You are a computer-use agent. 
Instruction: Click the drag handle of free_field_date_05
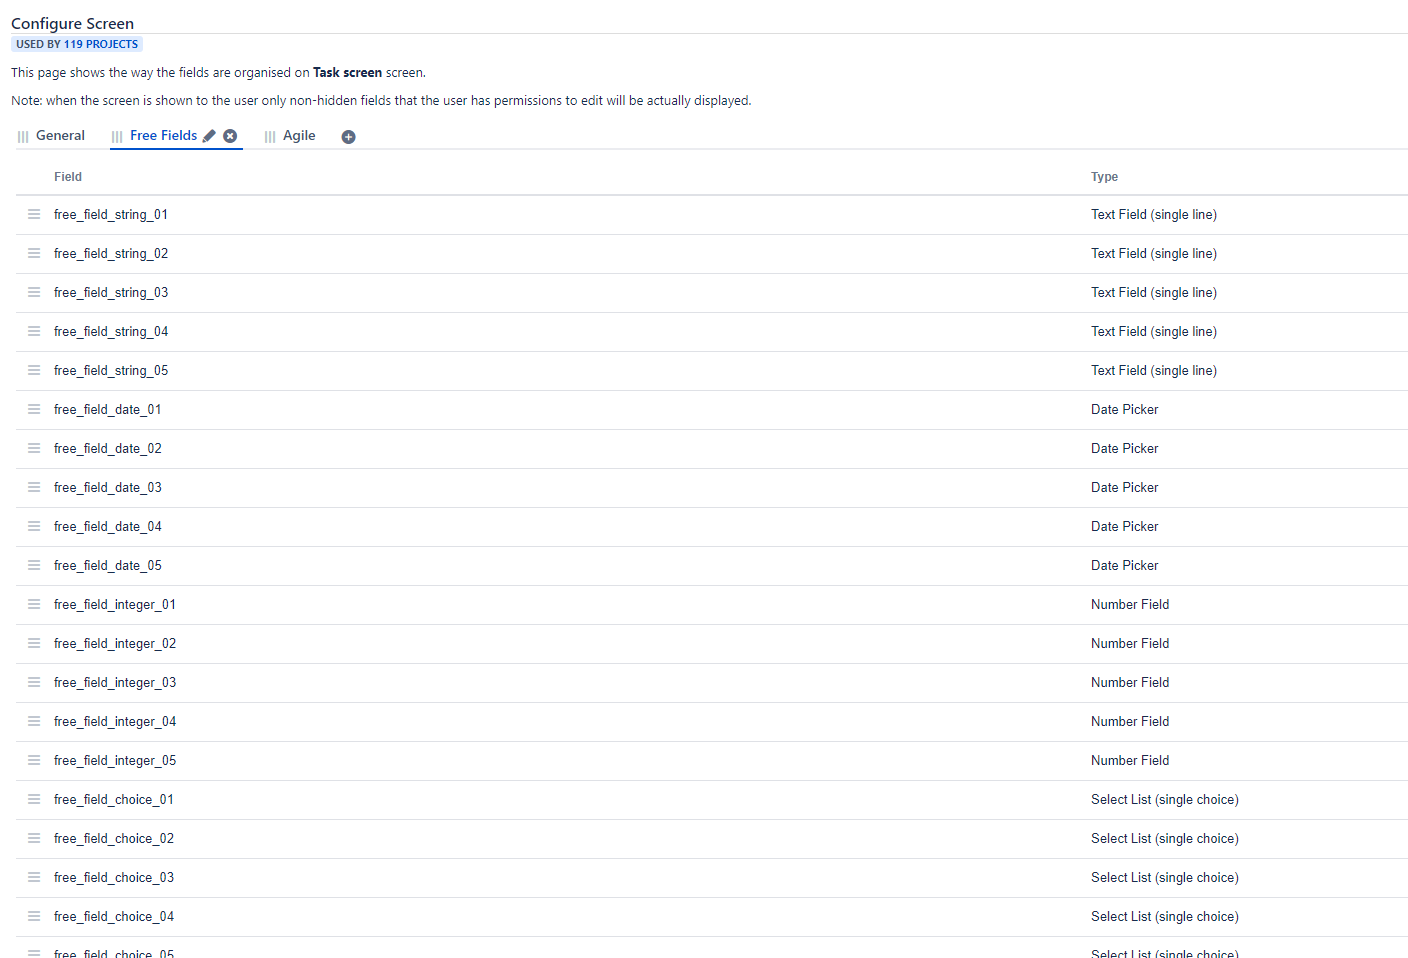point(34,565)
